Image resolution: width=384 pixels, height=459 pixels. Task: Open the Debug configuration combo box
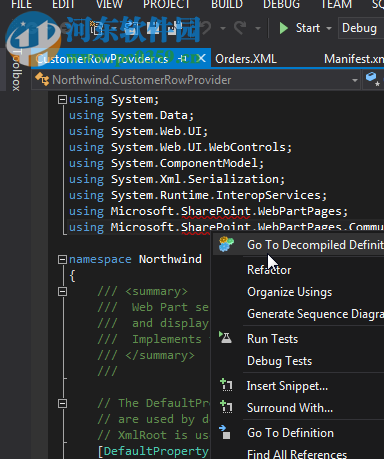click(361, 28)
